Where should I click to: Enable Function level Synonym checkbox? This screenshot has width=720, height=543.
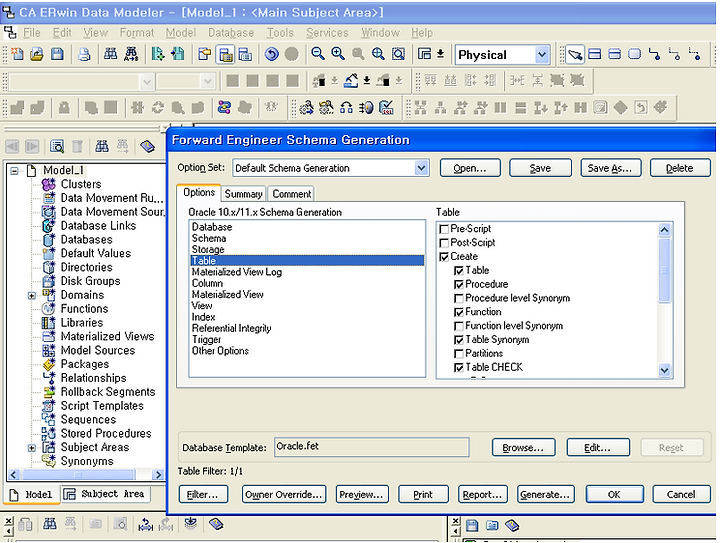coord(459,326)
